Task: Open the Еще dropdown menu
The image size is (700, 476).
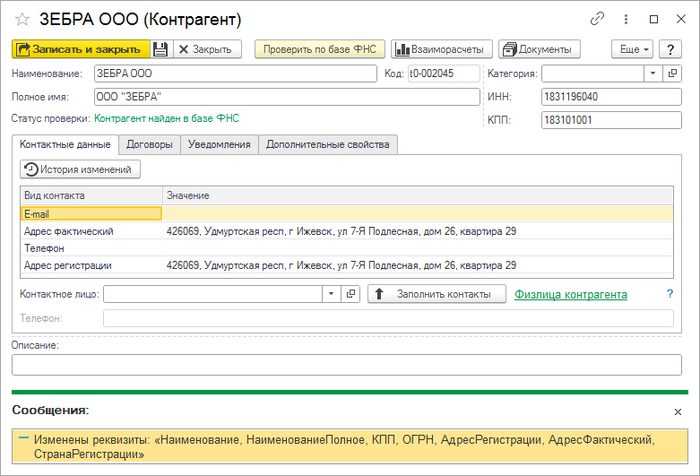Action: (632, 49)
